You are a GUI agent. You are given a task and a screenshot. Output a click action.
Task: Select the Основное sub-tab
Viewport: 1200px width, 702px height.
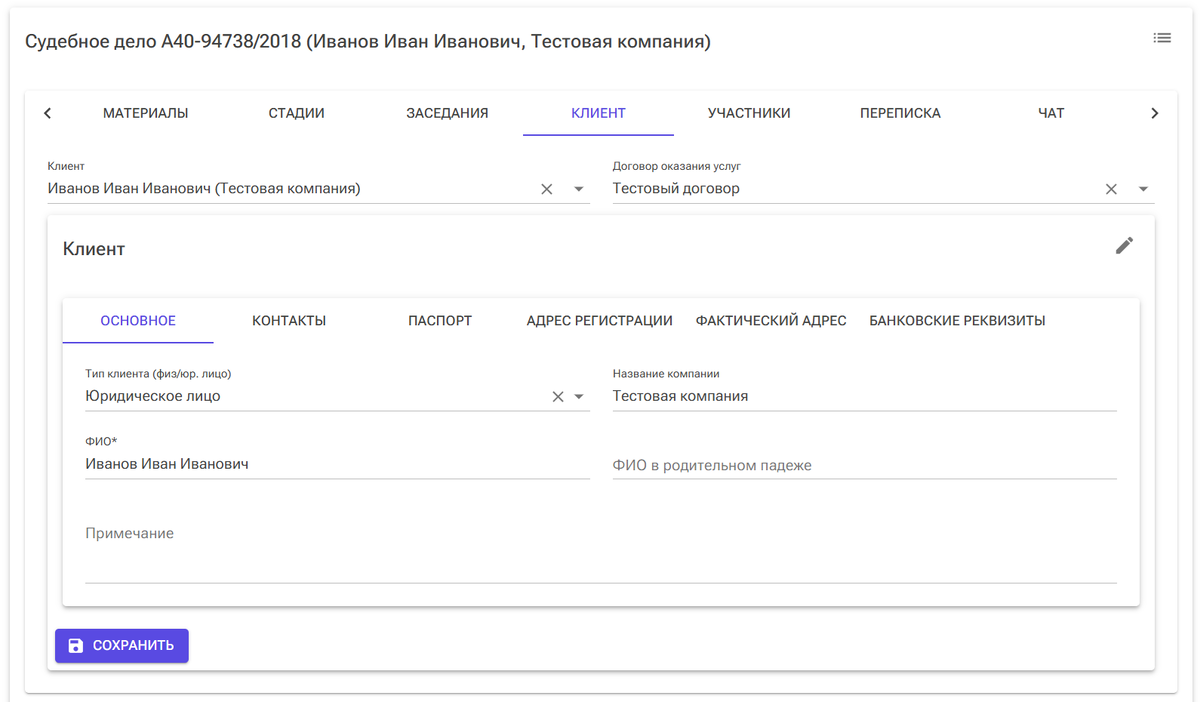138,321
